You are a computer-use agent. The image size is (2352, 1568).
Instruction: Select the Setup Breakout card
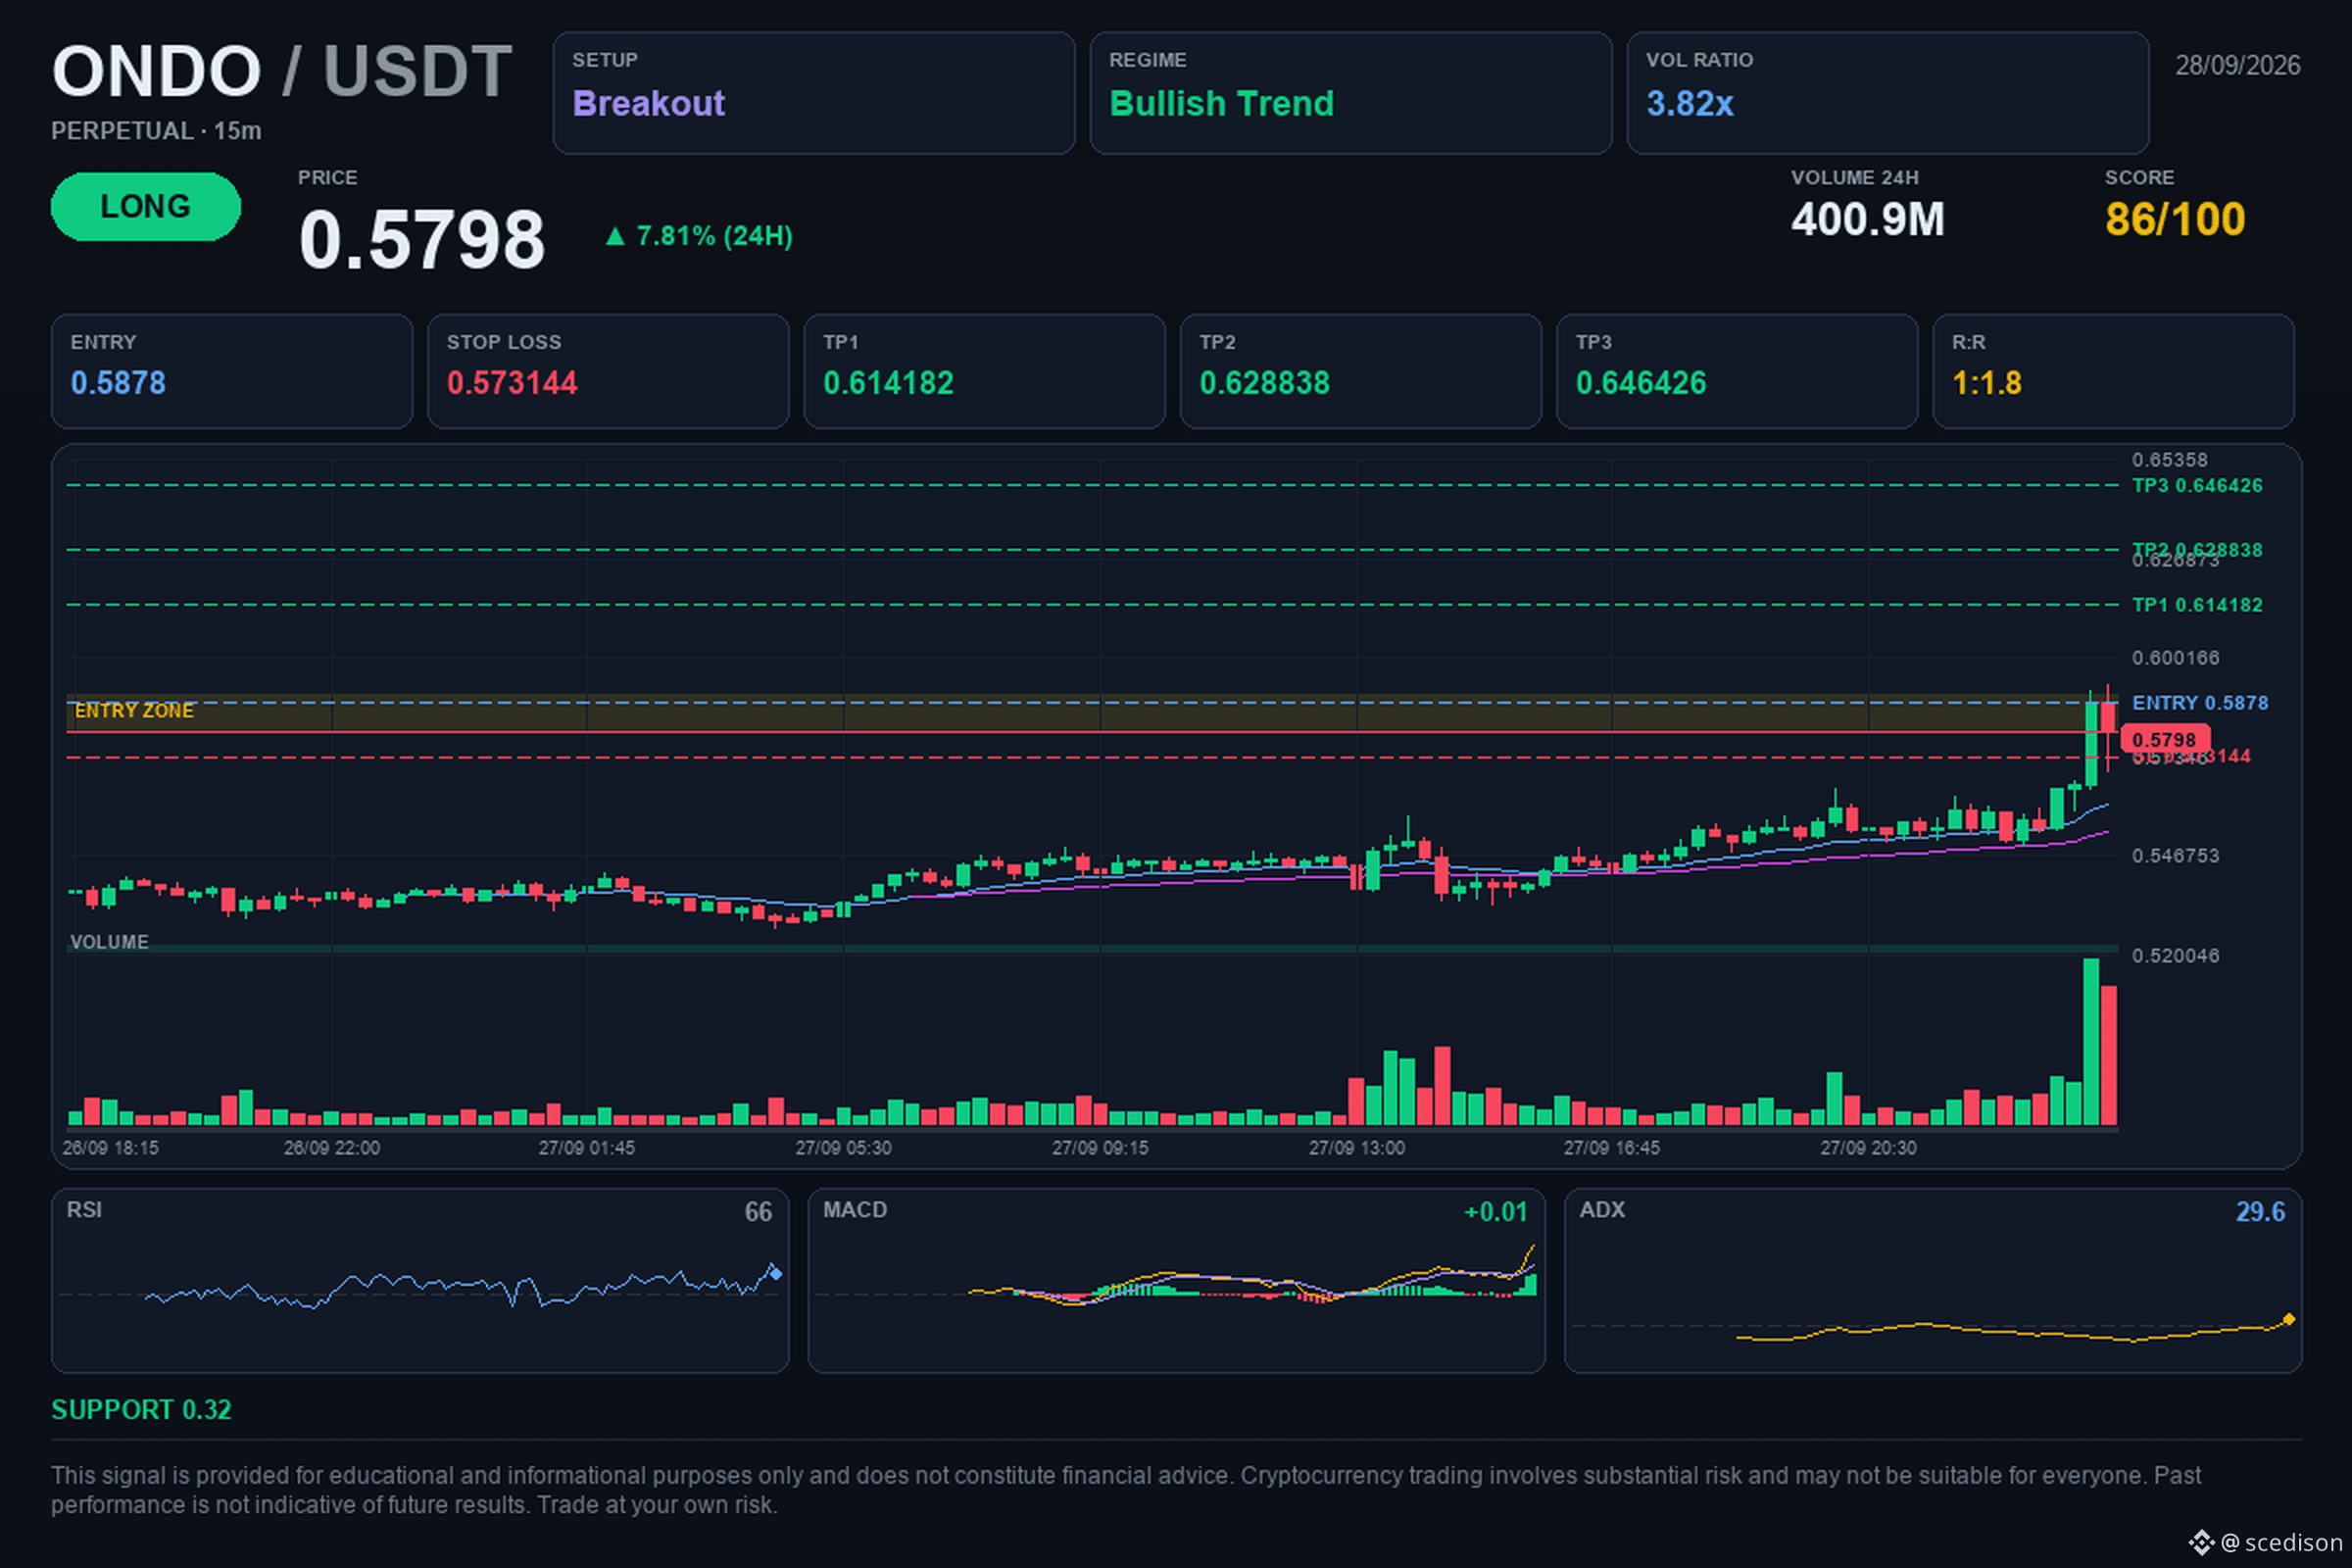[814, 93]
